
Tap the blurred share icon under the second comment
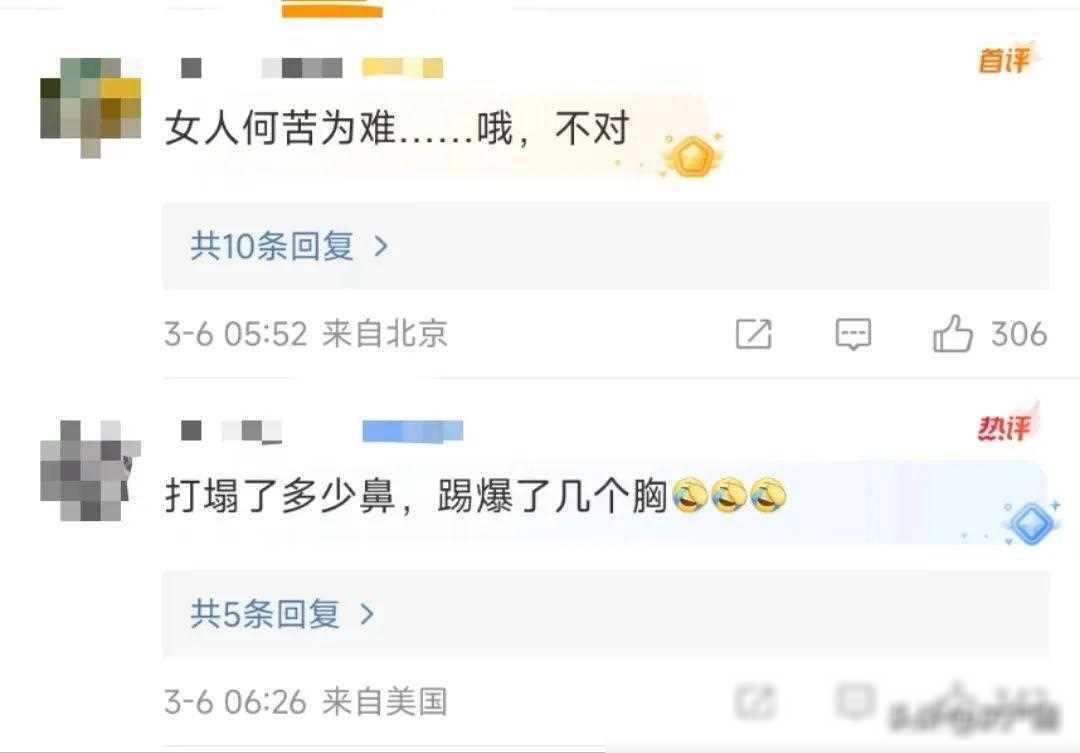756,703
